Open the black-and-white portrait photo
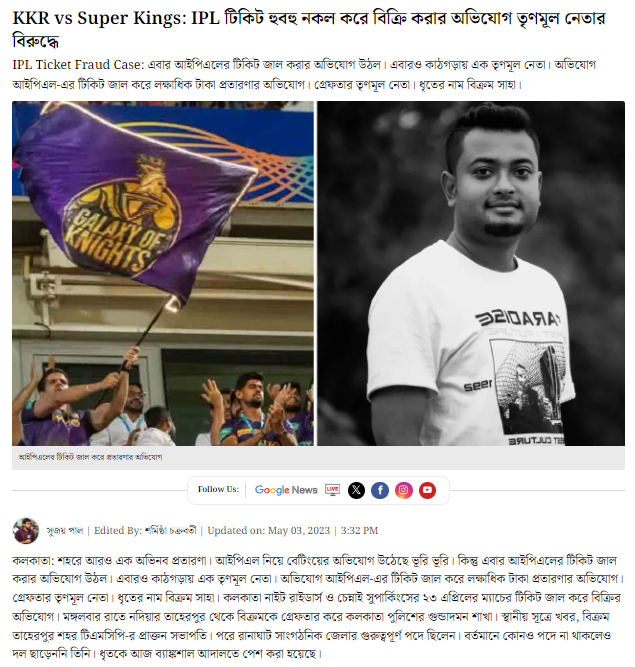Viewport: 635px width, 667px height. pos(471,274)
